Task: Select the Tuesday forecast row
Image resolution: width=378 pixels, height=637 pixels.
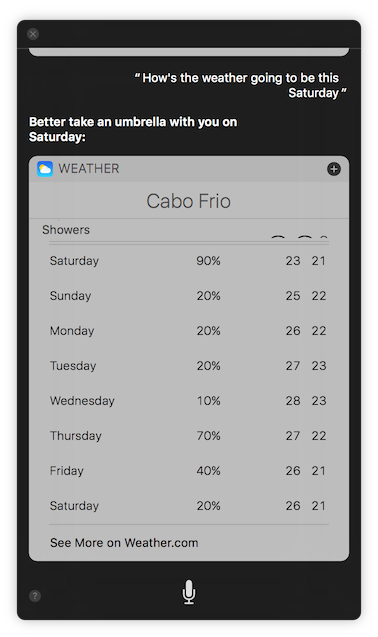Action: tap(189, 366)
